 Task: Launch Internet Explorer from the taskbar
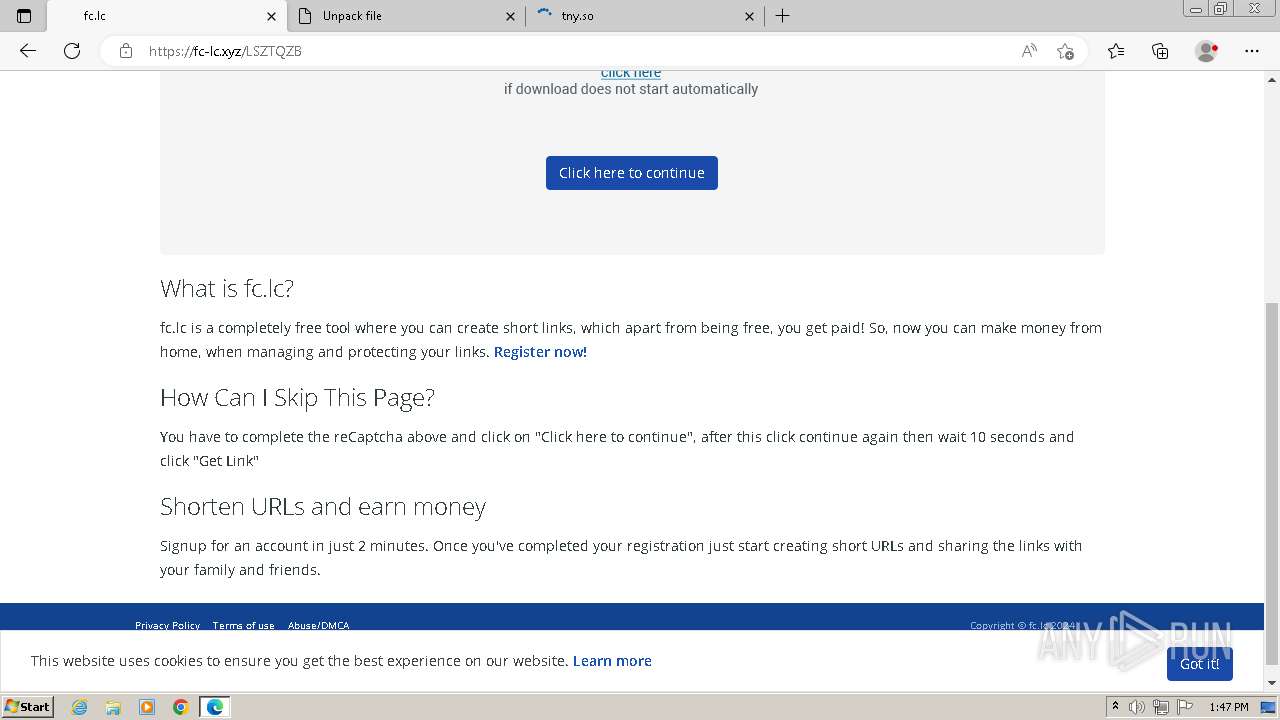79,707
